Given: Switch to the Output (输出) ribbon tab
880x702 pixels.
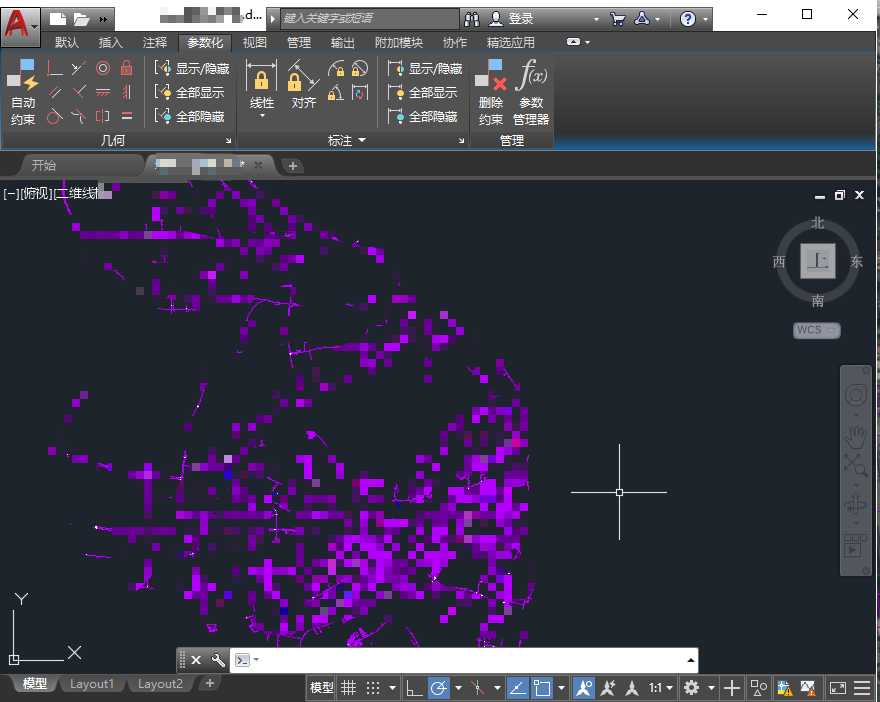Looking at the screenshot, I should 342,42.
